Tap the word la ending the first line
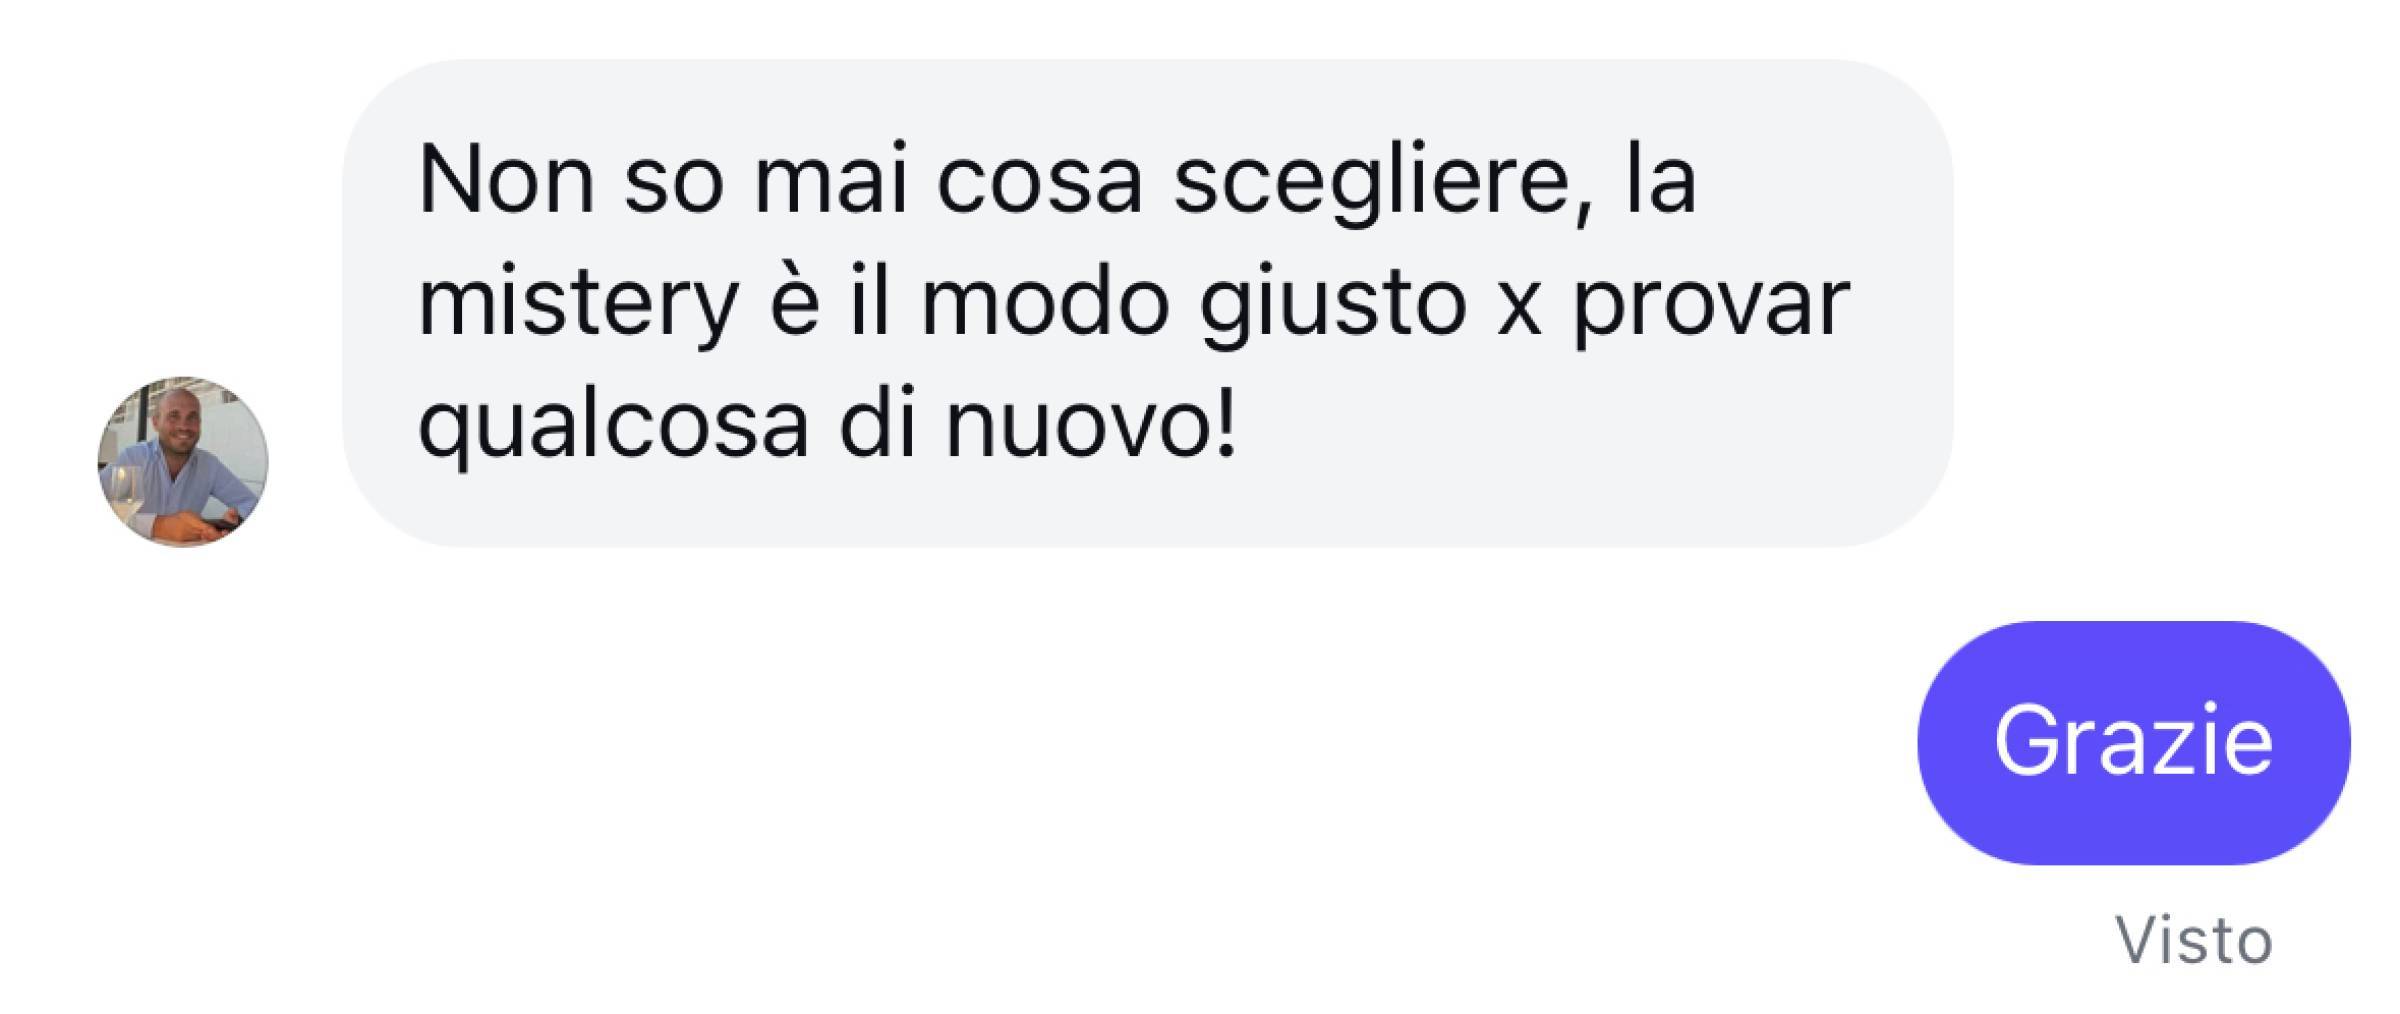Image resolution: width=2400 pixels, height=1014 pixels. click(1661, 181)
